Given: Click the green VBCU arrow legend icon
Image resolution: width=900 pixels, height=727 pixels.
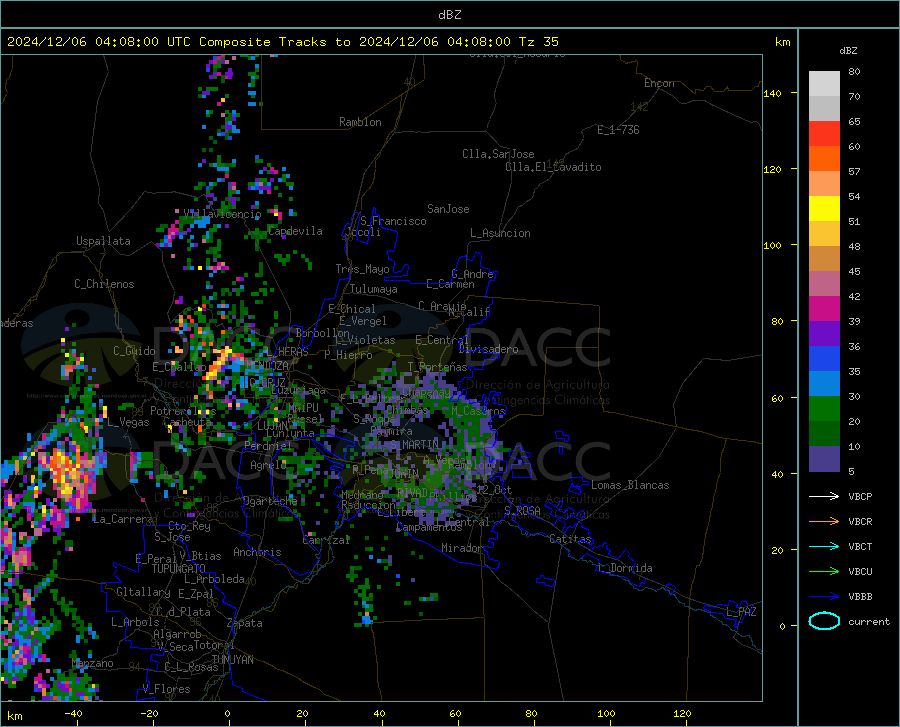Looking at the screenshot, I should 824,571.
